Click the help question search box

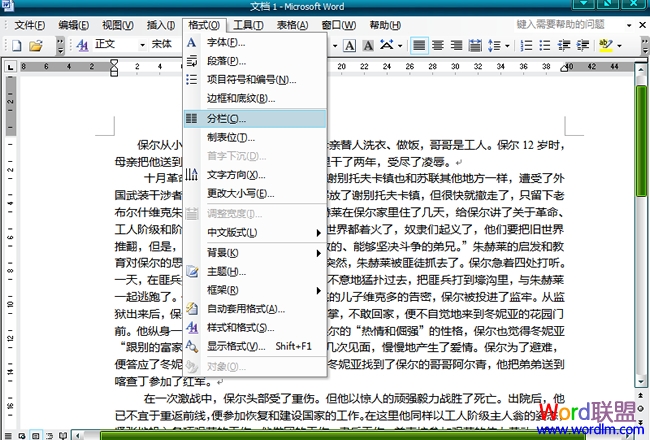click(568, 24)
